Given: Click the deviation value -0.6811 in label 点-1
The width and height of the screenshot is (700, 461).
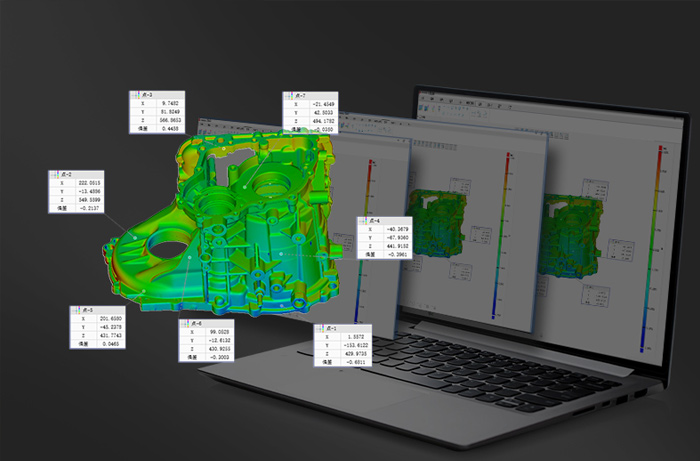Looking at the screenshot, I should (355, 362).
